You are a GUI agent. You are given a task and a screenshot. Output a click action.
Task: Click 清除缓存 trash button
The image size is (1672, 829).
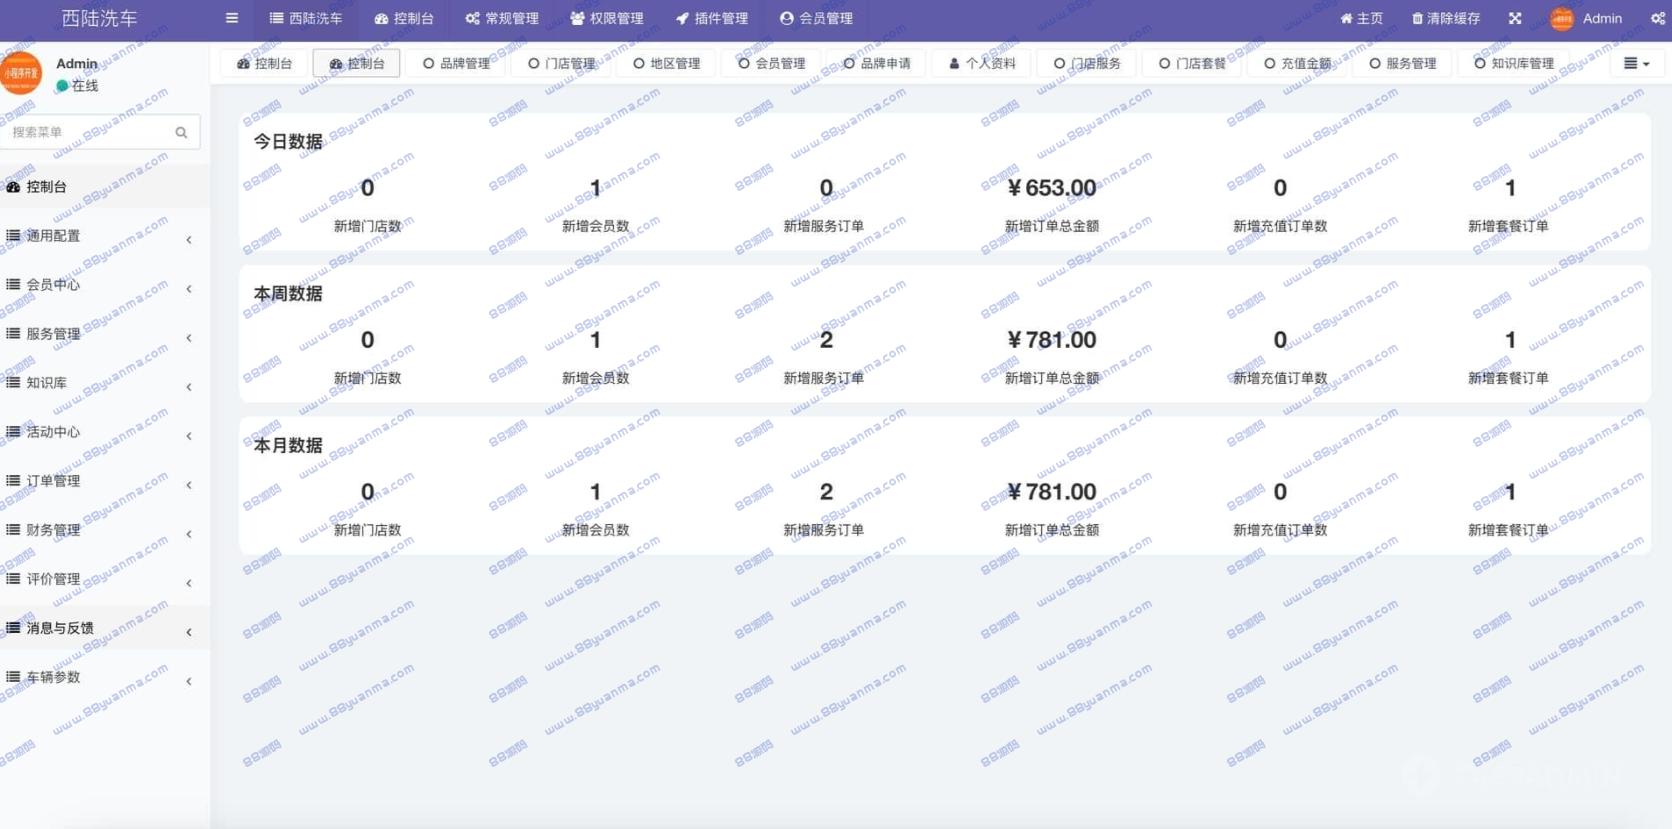coord(1446,18)
